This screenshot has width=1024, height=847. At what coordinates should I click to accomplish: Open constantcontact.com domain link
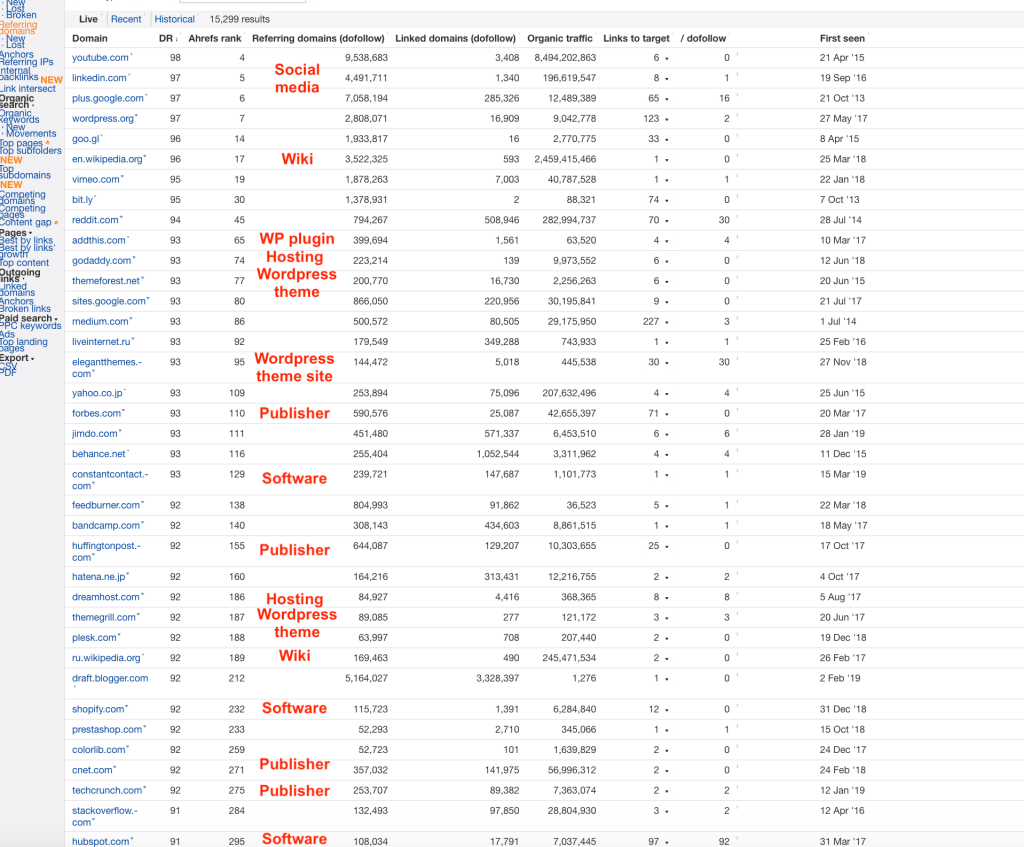pos(110,480)
